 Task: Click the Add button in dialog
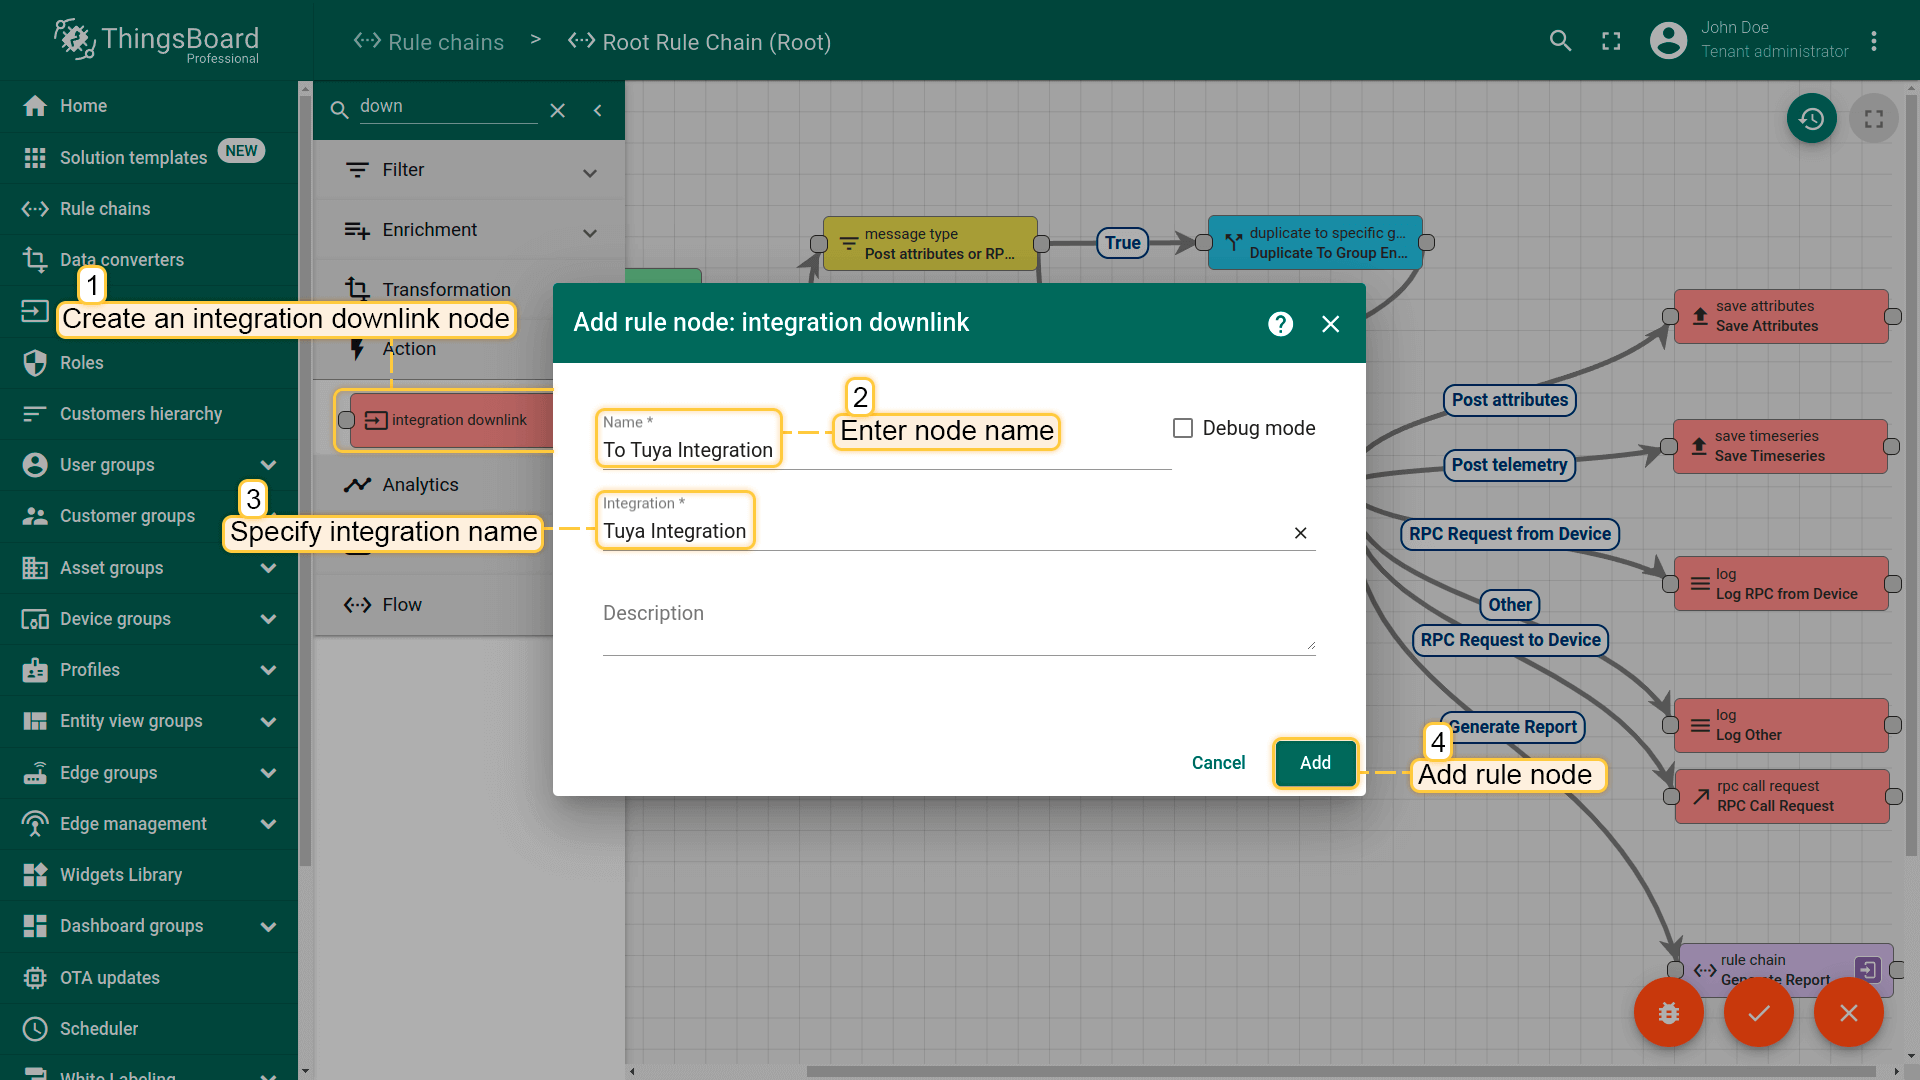click(x=1315, y=763)
